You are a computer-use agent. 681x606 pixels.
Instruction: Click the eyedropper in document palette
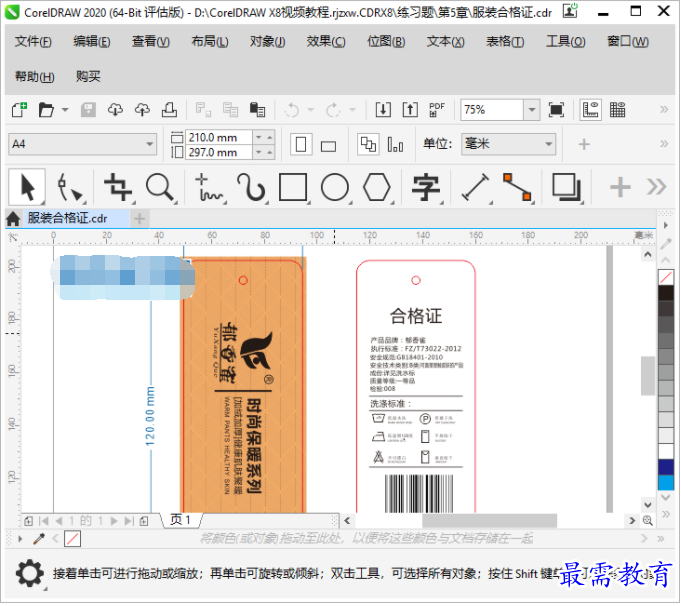[39, 539]
